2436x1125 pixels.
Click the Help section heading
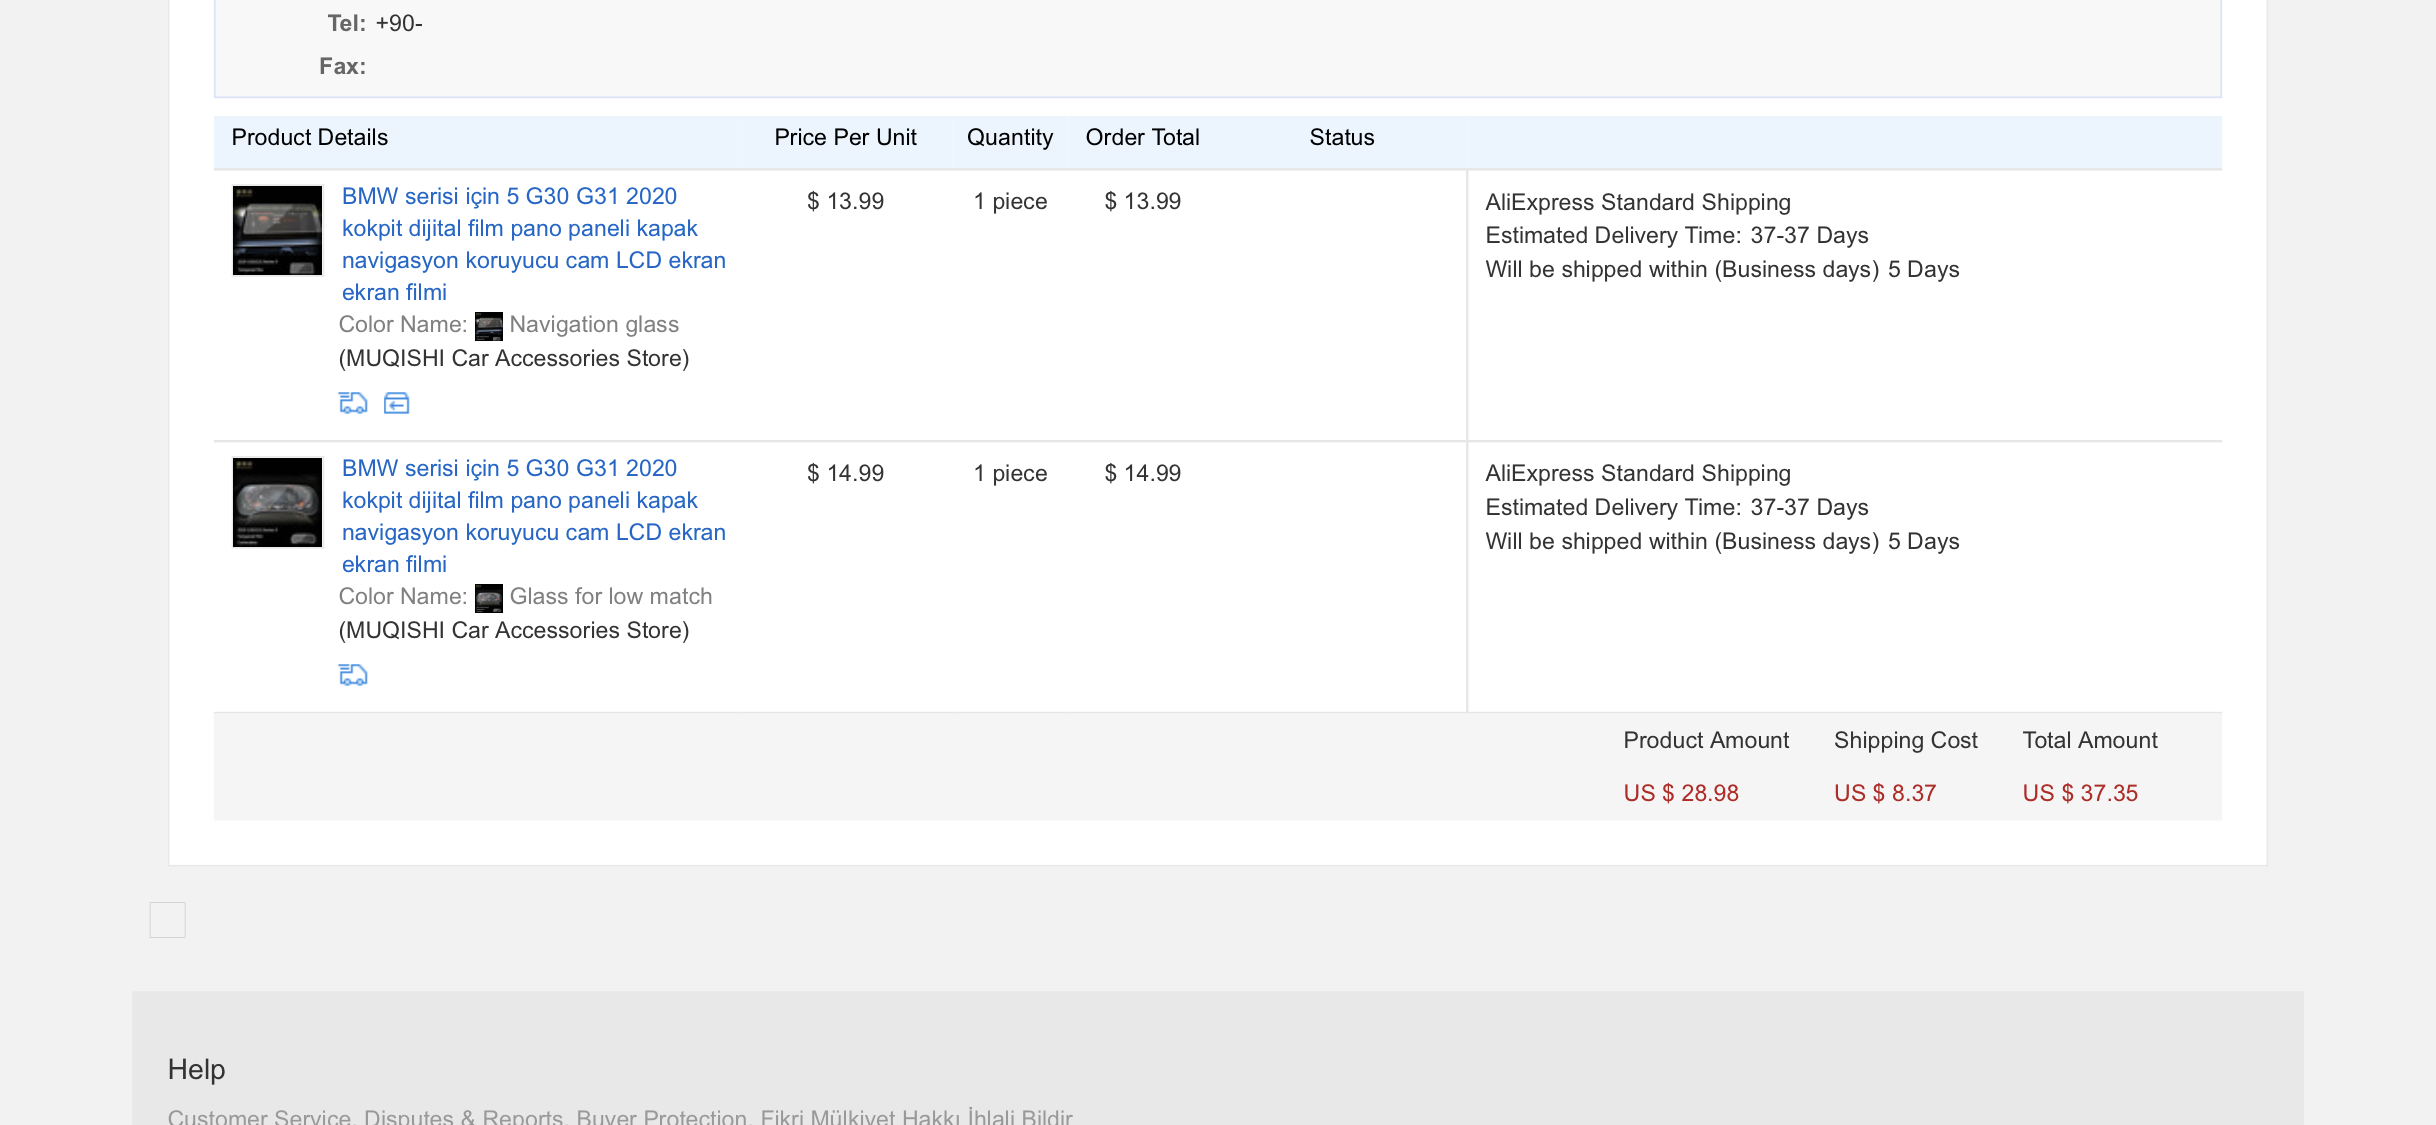click(196, 1069)
